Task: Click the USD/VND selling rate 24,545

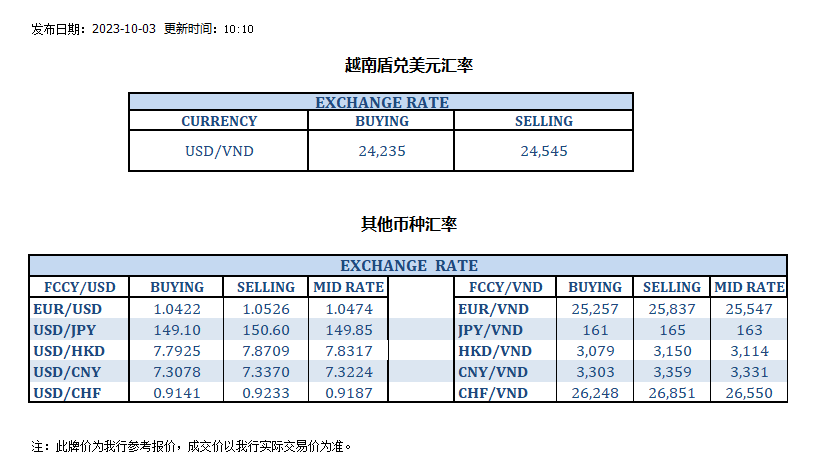Action: (x=543, y=152)
